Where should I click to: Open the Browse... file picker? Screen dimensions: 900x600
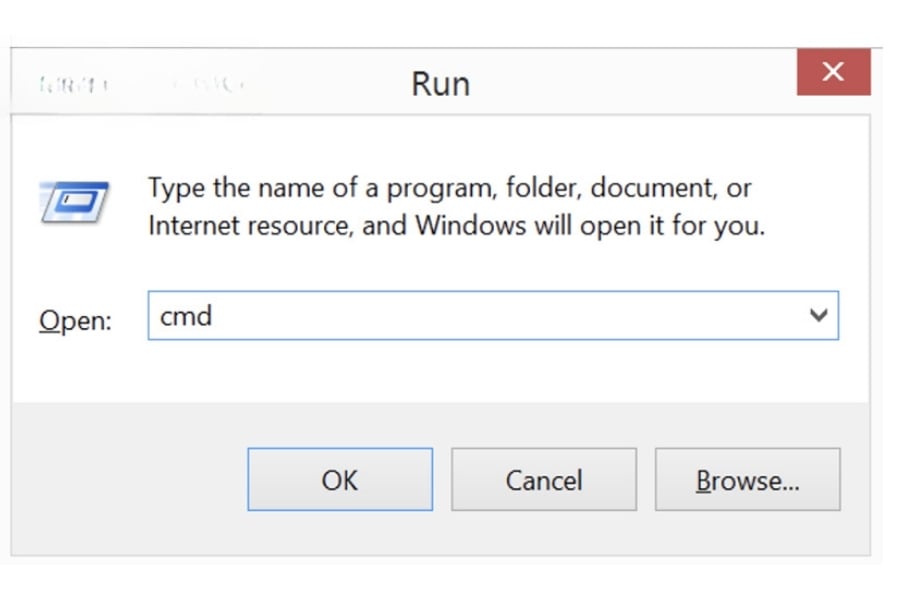pos(747,480)
